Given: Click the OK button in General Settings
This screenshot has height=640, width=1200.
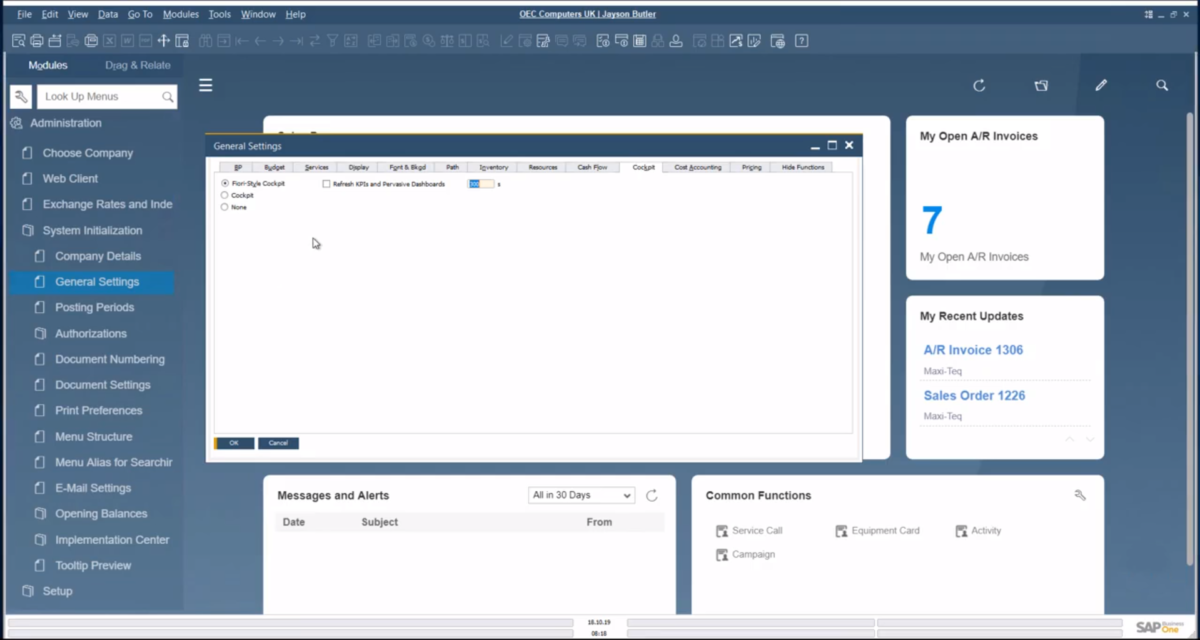Looking at the screenshot, I should coord(234,443).
